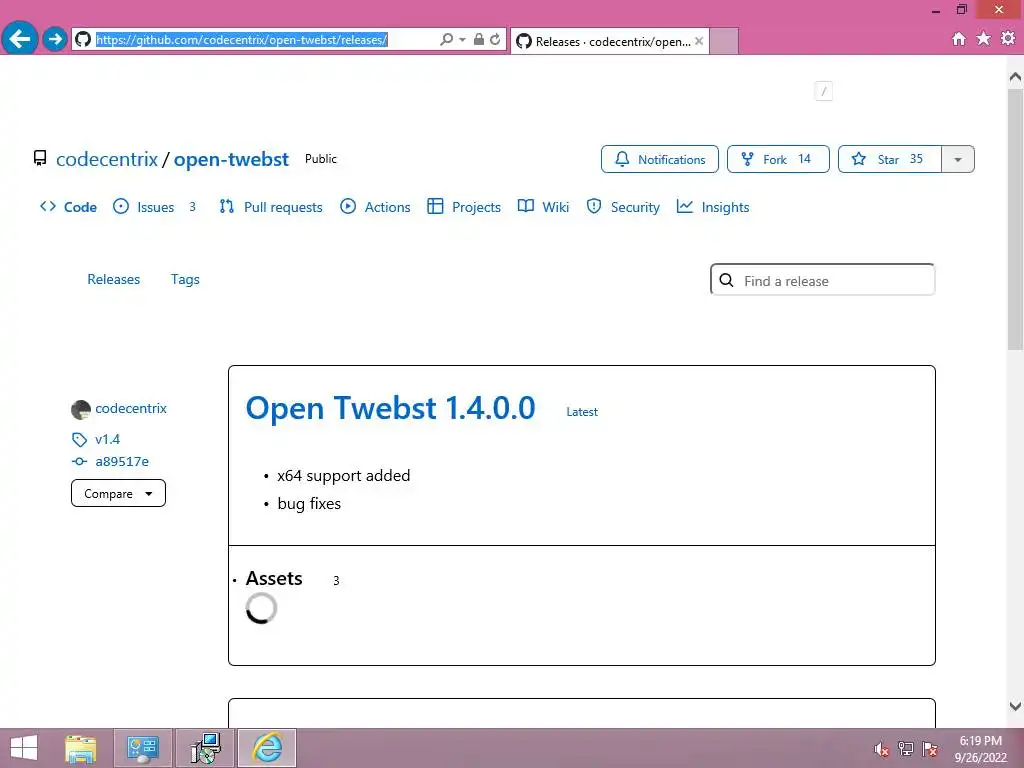The height and width of the screenshot is (768, 1024).
Task: Refresh the page with reload icon
Action: pos(495,39)
